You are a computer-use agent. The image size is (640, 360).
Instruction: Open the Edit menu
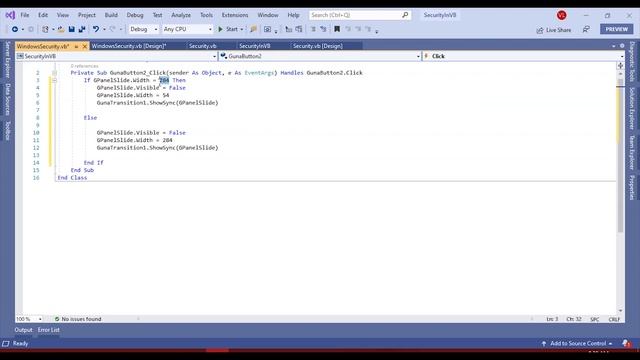click(x=43, y=15)
